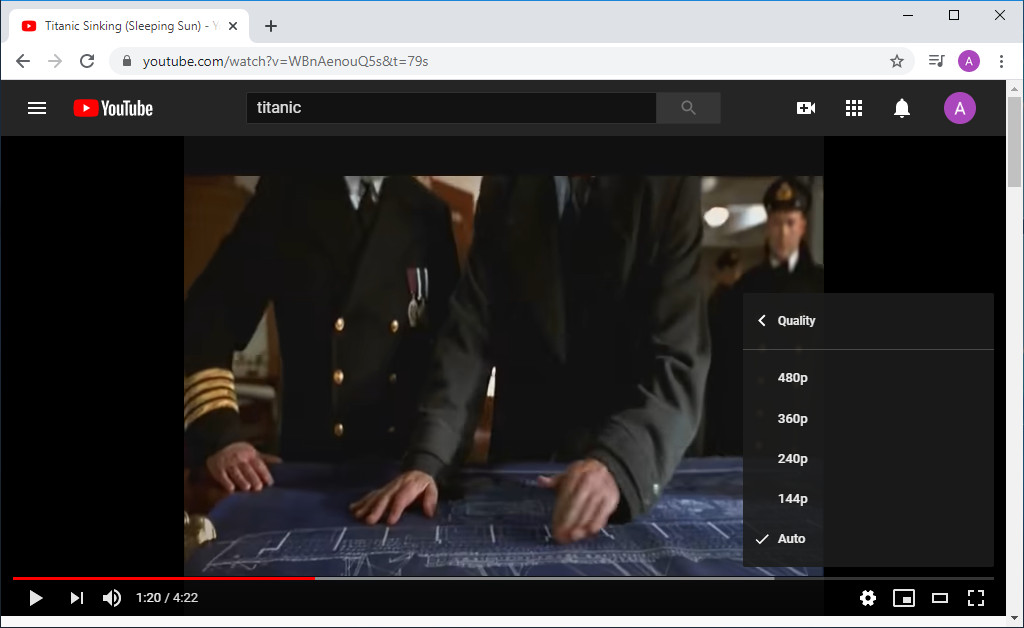
Task: Select the Titanic Sinking (Sleeping Sun) tab
Action: point(129,26)
